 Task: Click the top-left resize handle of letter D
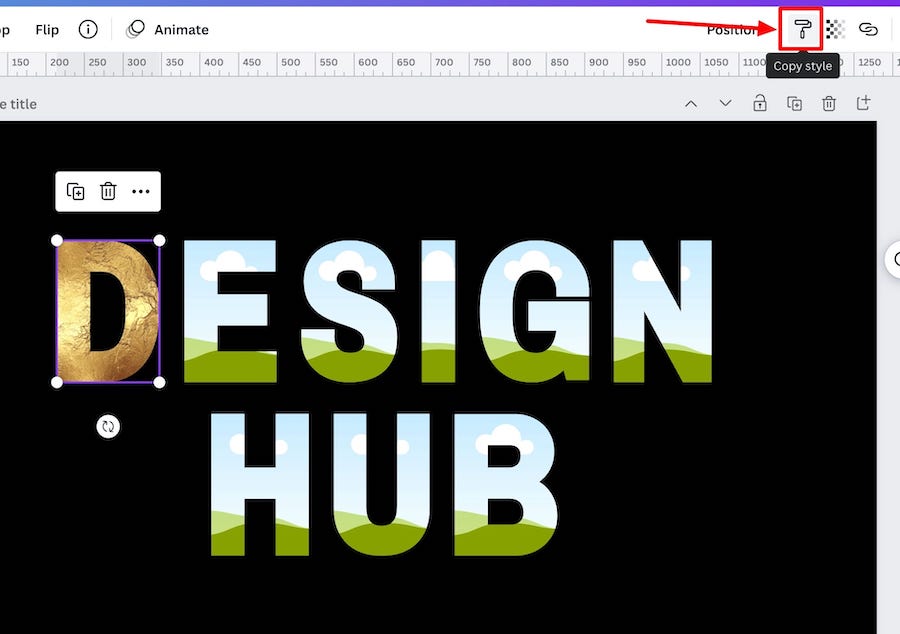tap(57, 240)
